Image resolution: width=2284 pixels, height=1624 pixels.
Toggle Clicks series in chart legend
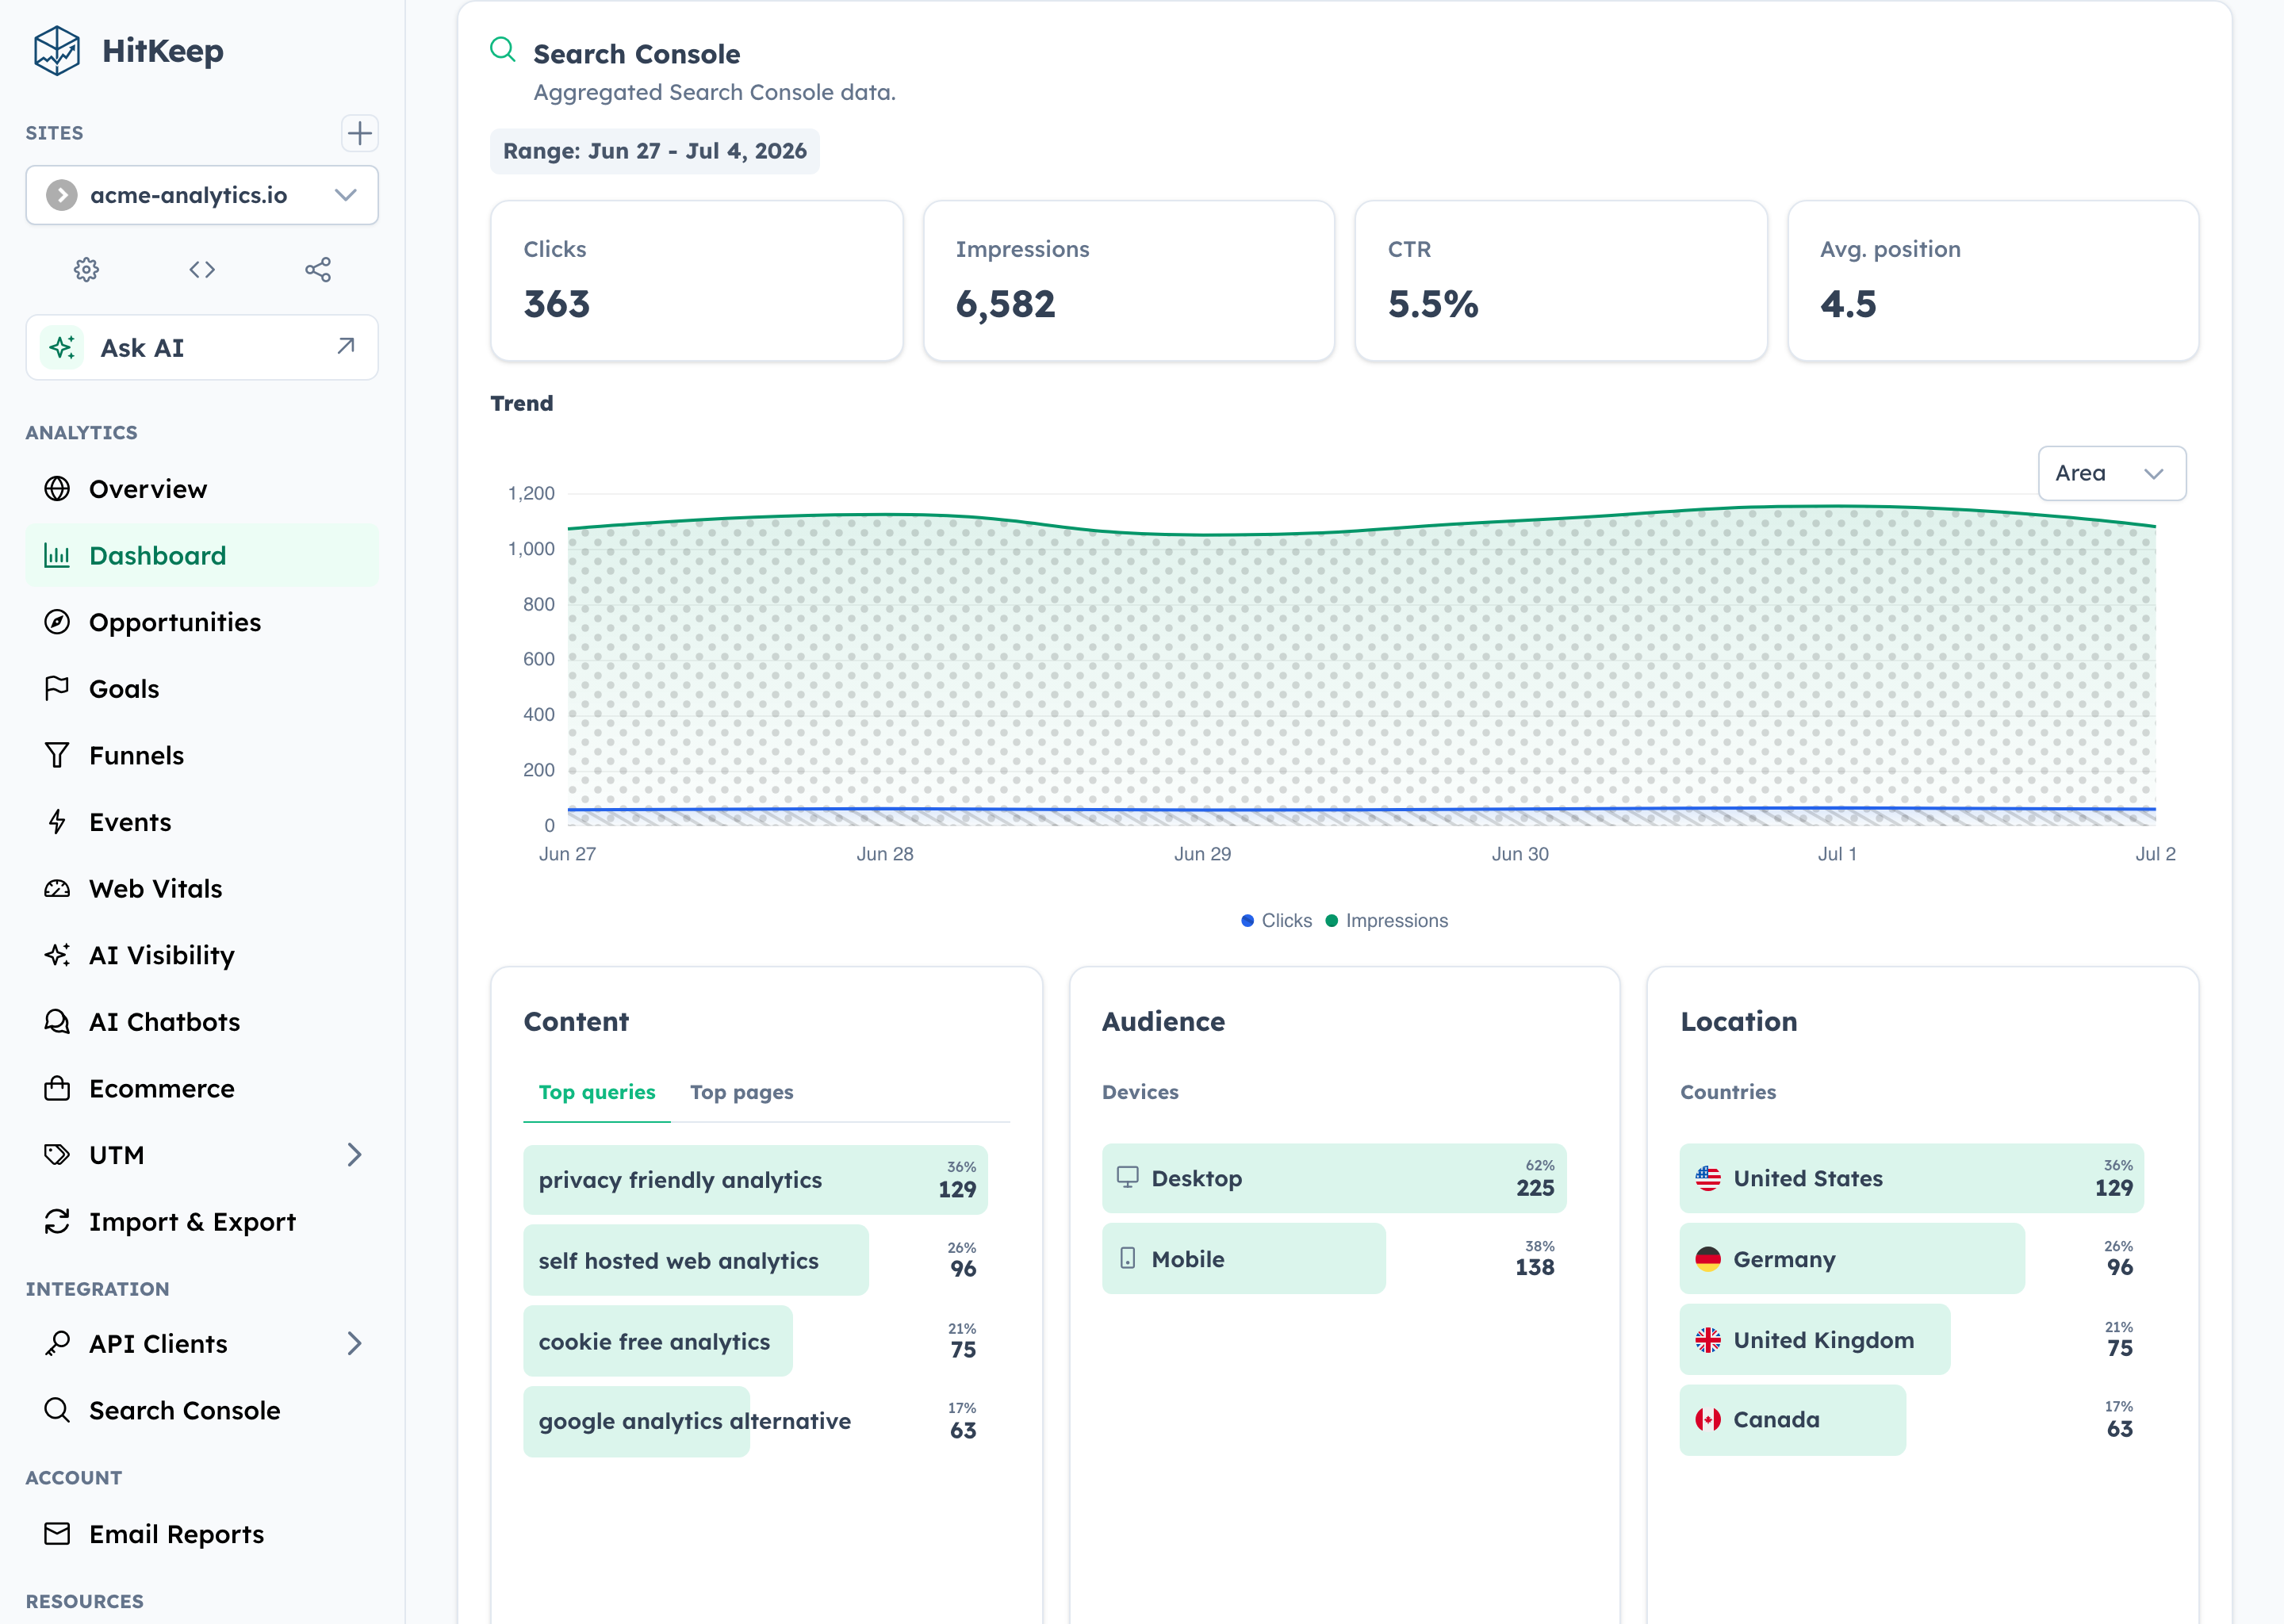point(1276,920)
